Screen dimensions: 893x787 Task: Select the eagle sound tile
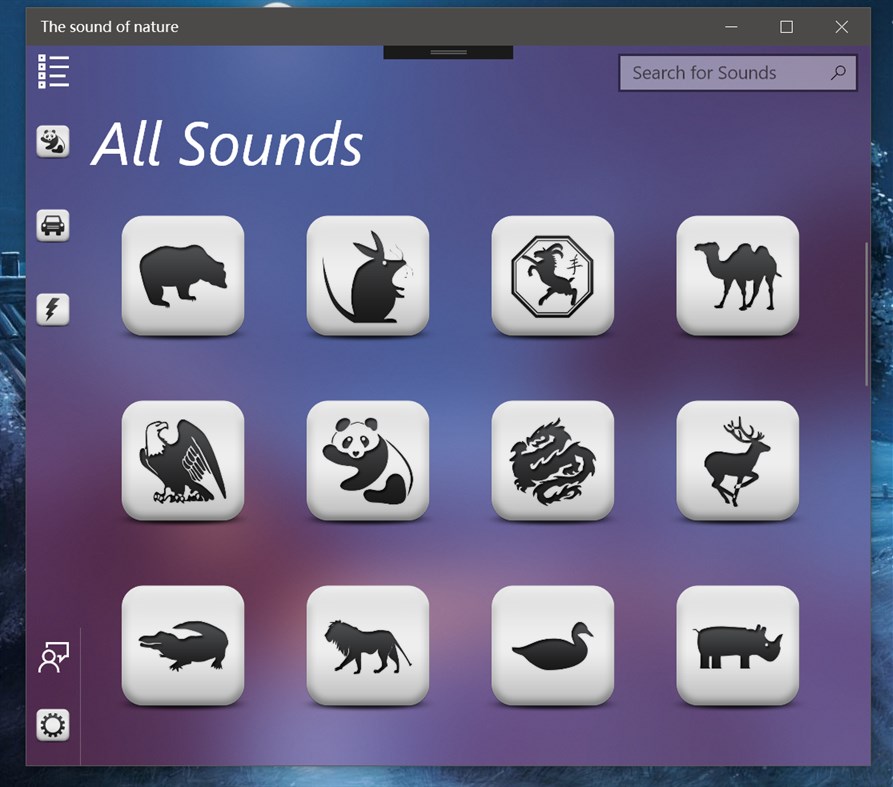click(x=183, y=460)
